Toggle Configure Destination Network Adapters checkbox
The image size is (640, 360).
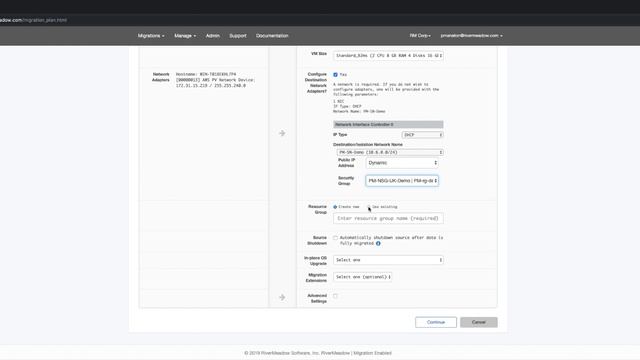tap(336, 75)
